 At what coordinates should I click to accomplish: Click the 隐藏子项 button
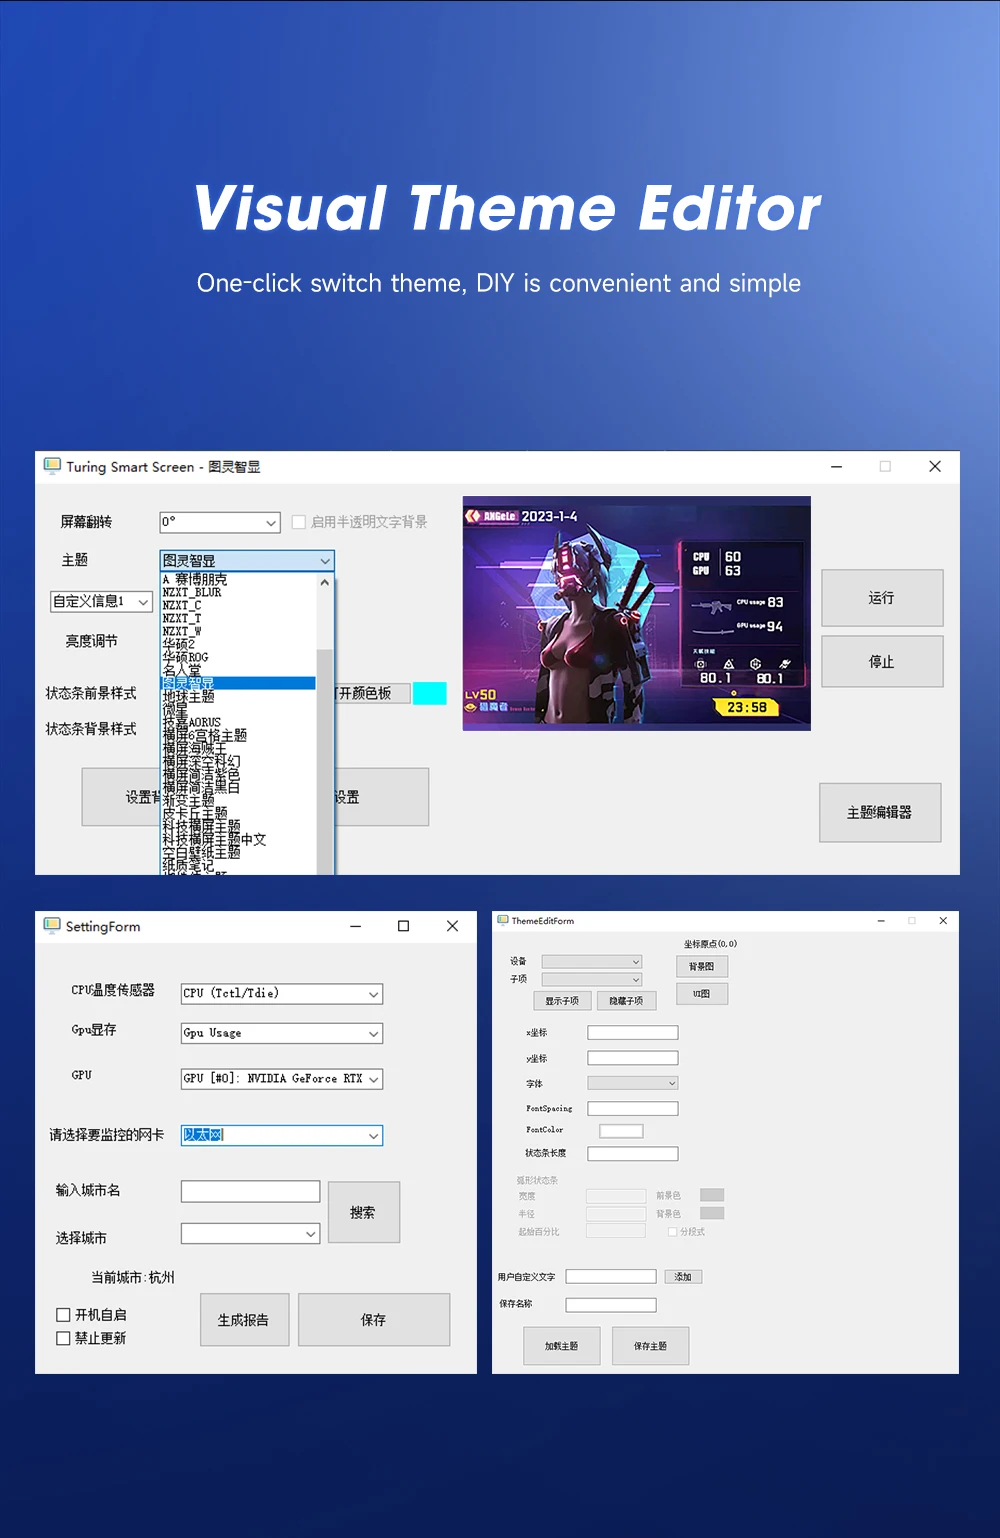[x=626, y=1000]
